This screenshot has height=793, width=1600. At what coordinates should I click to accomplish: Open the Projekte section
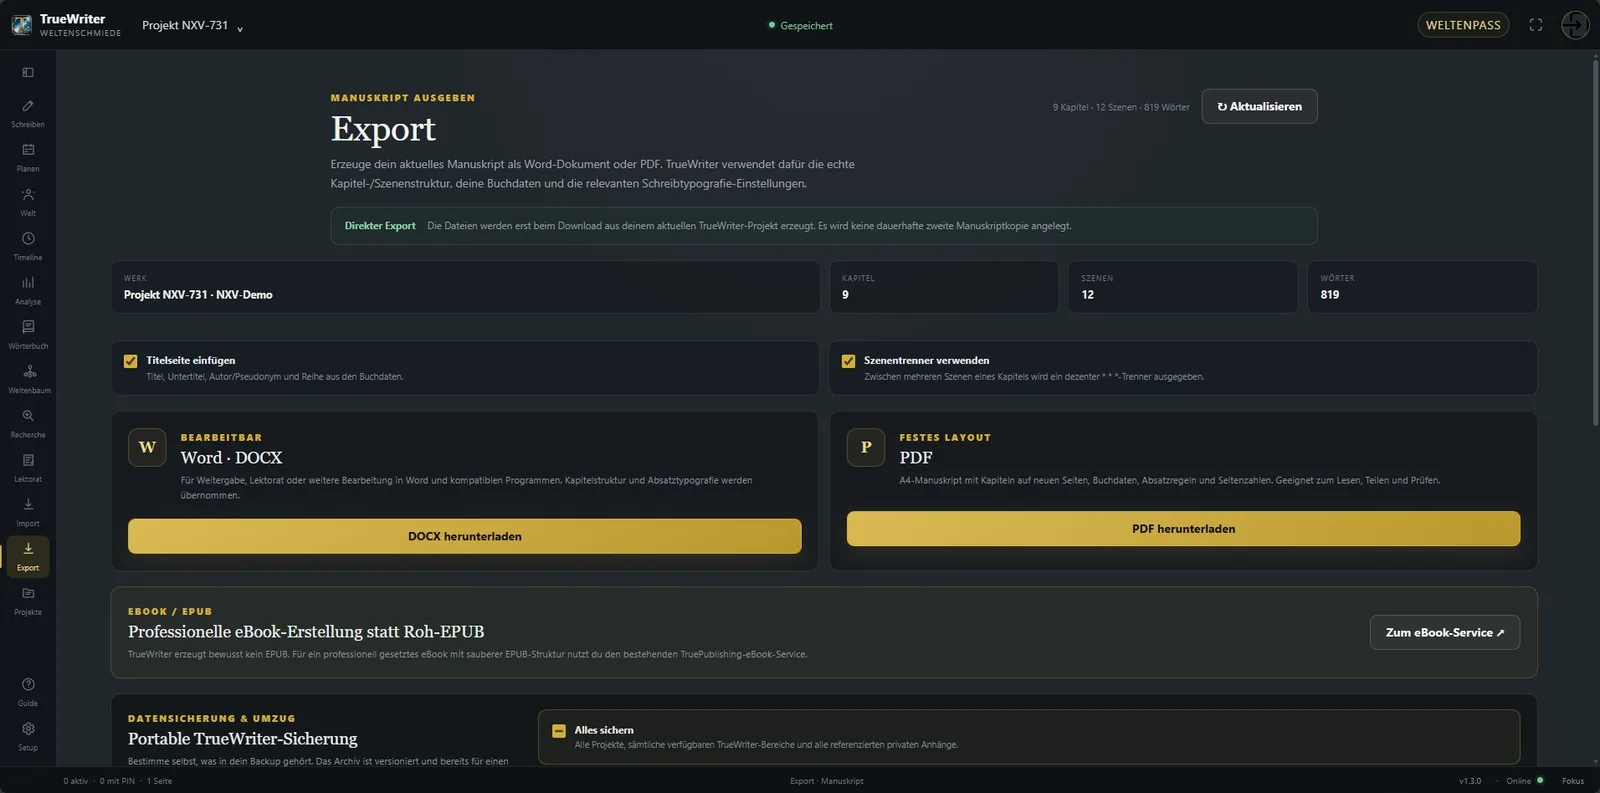(x=28, y=601)
